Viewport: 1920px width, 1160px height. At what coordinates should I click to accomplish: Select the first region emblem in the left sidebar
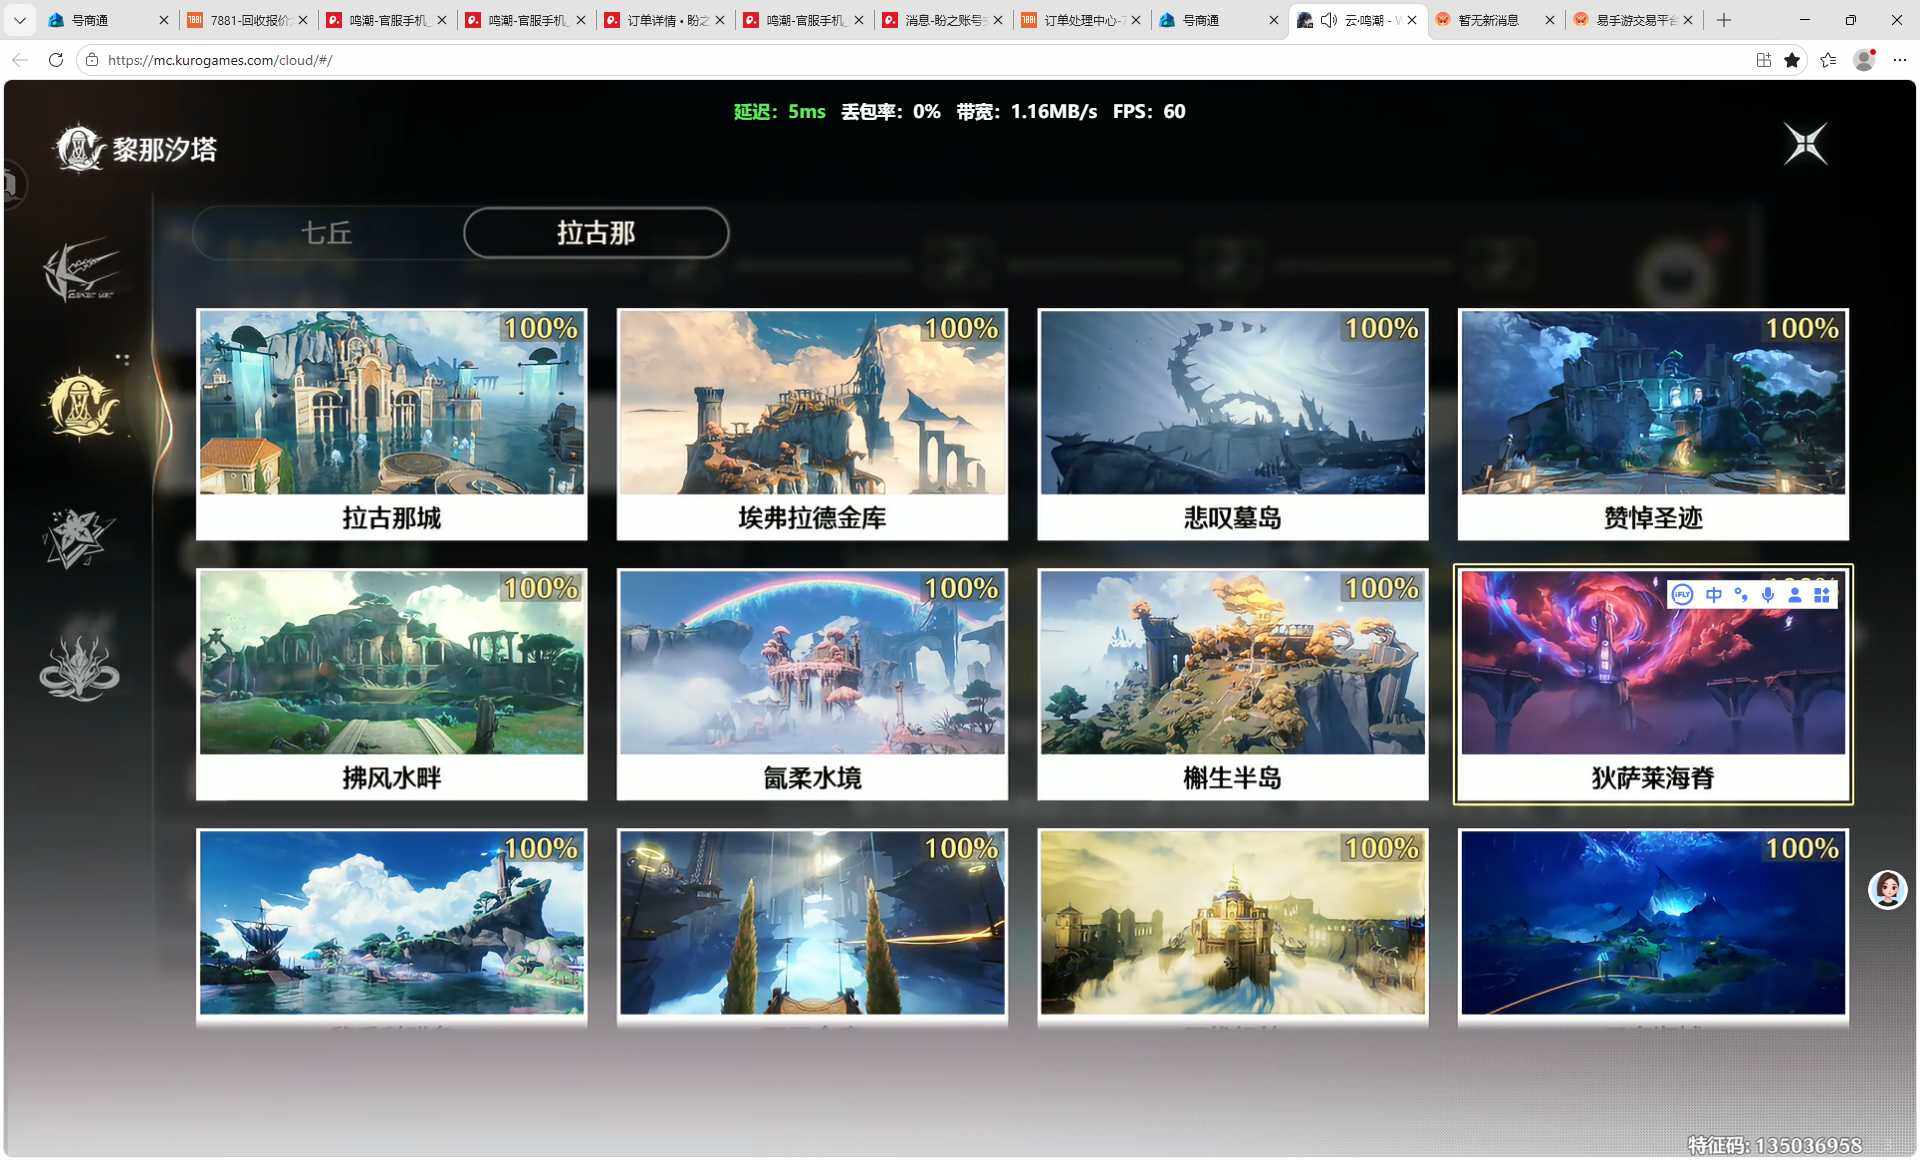(x=81, y=269)
